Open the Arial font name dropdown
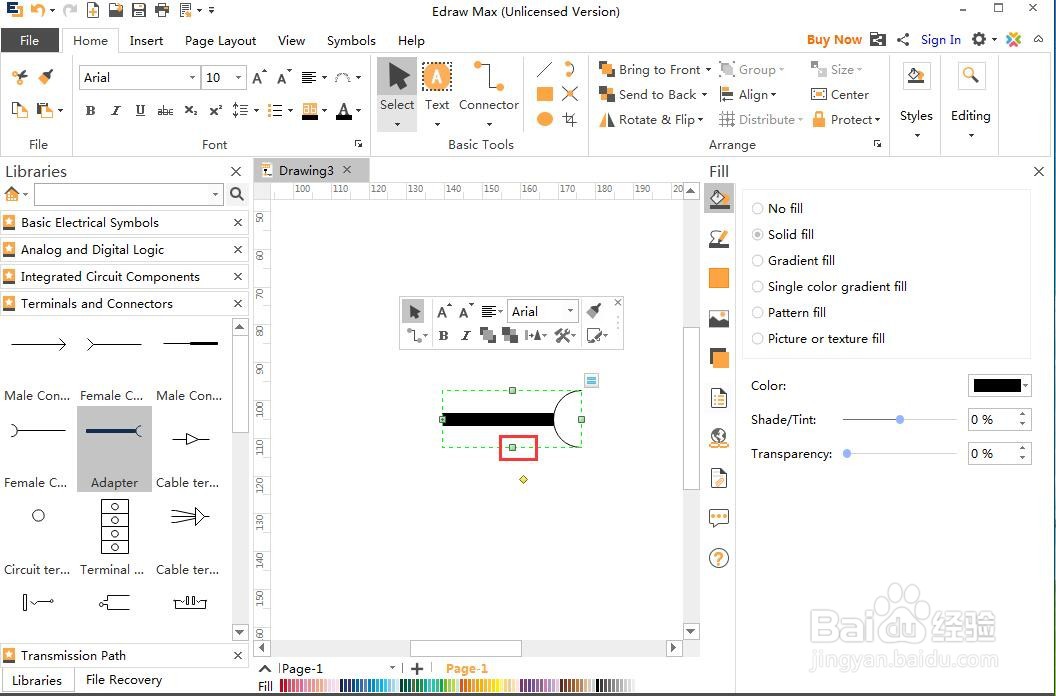 (192, 77)
